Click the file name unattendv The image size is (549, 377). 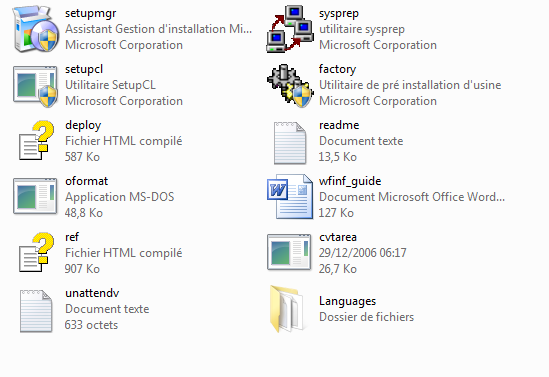click(x=92, y=293)
